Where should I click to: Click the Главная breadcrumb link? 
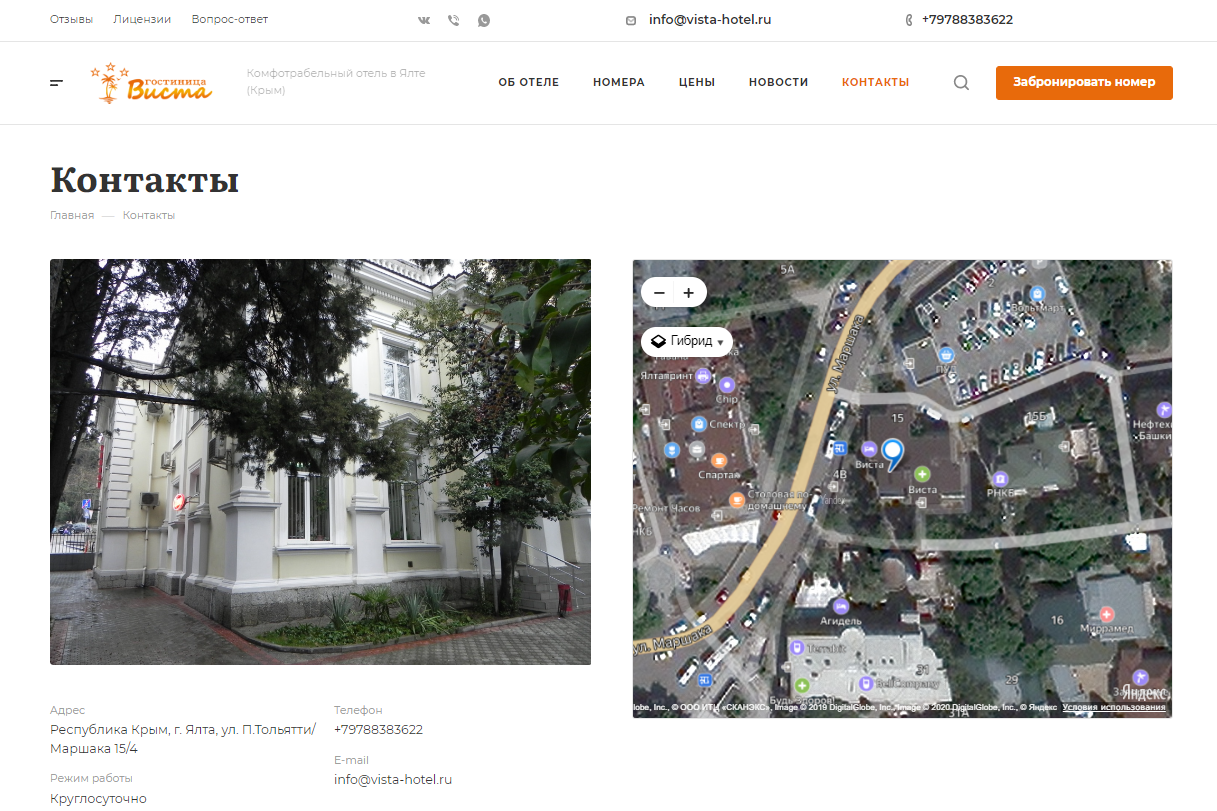[x=72, y=215]
